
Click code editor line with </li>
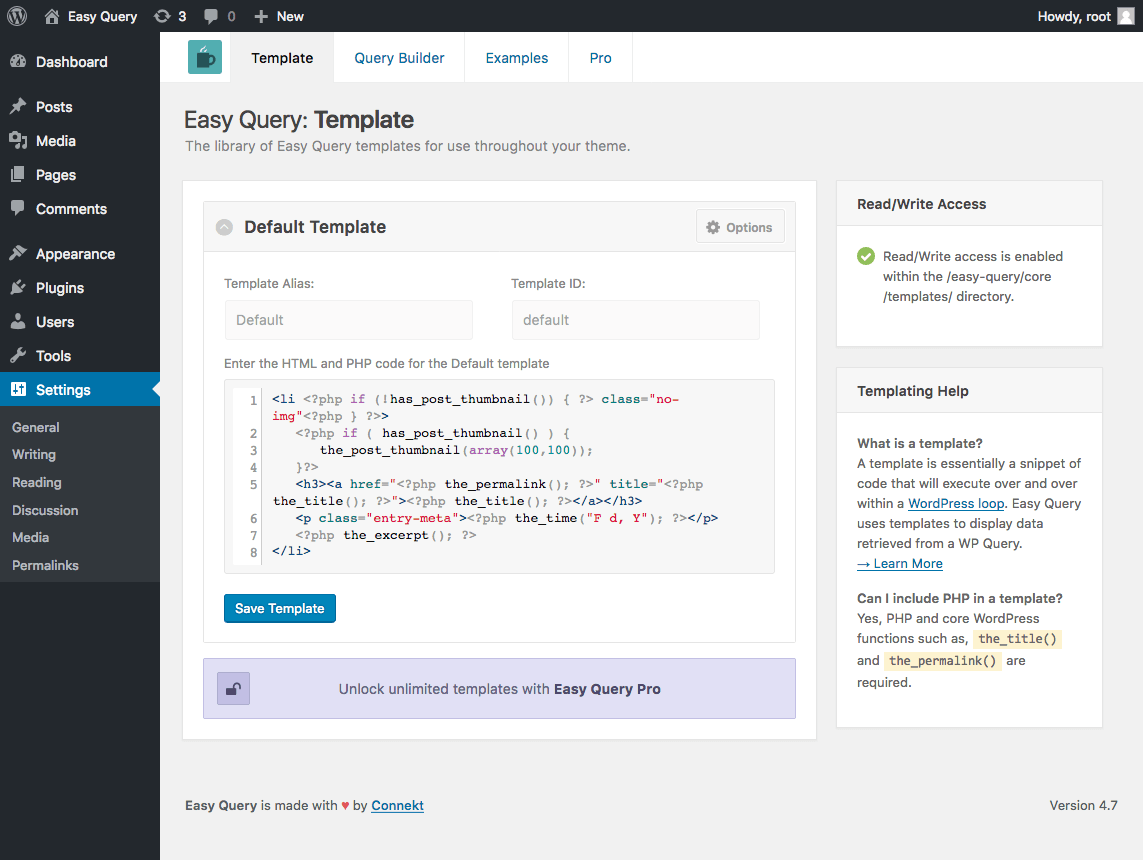click(x=292, y=551)
